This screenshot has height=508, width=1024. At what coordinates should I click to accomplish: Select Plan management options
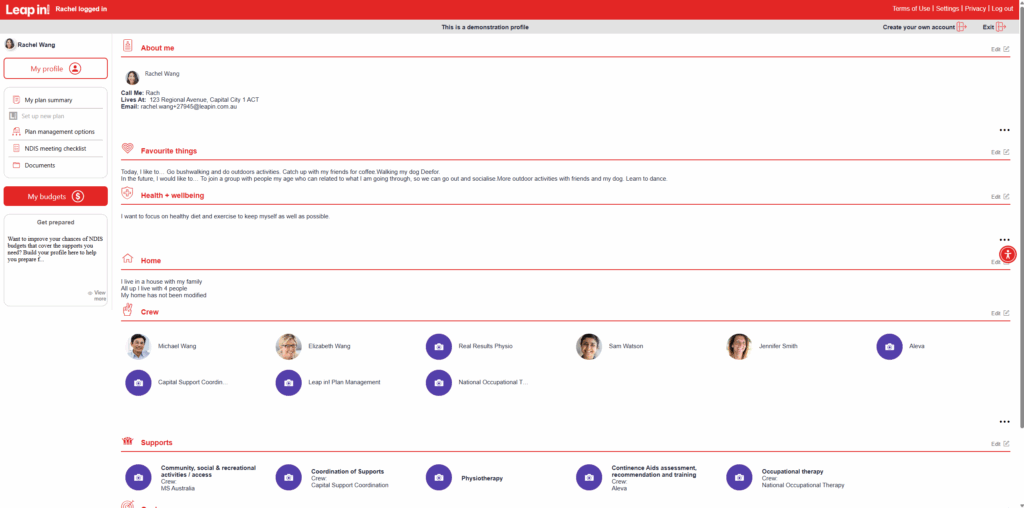tap(59, 132)
